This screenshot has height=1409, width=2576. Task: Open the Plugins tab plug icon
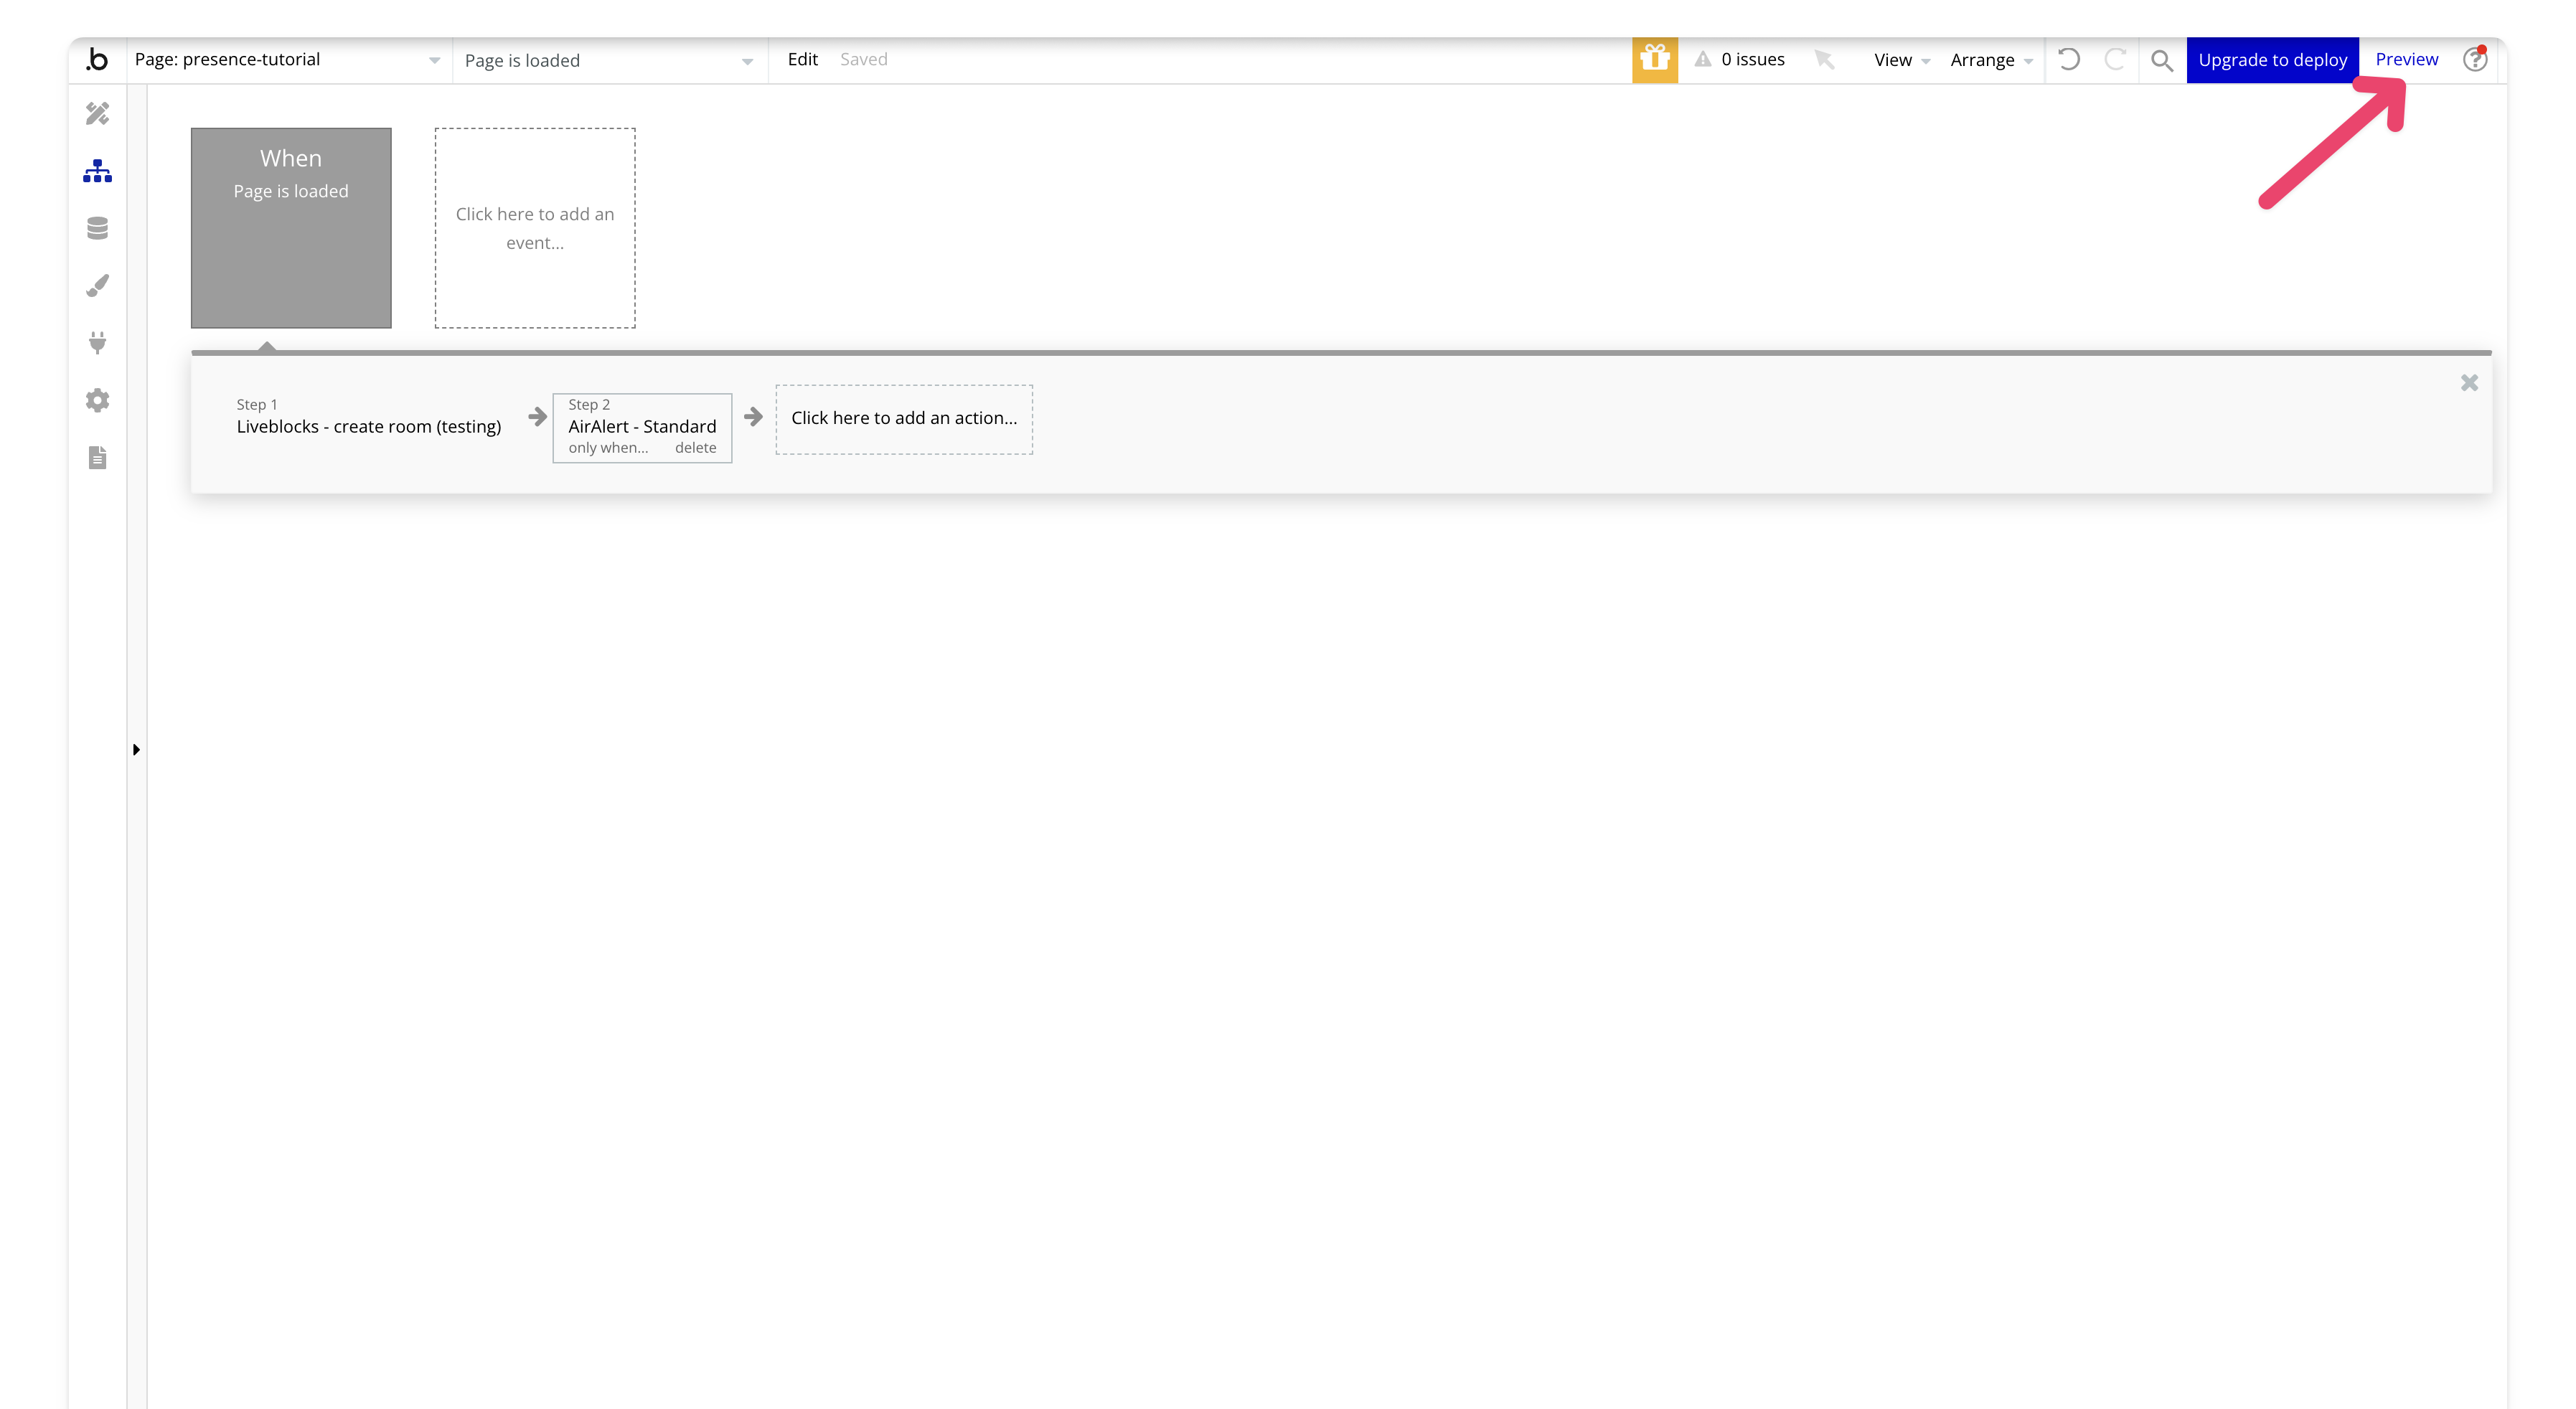(97, 343)
